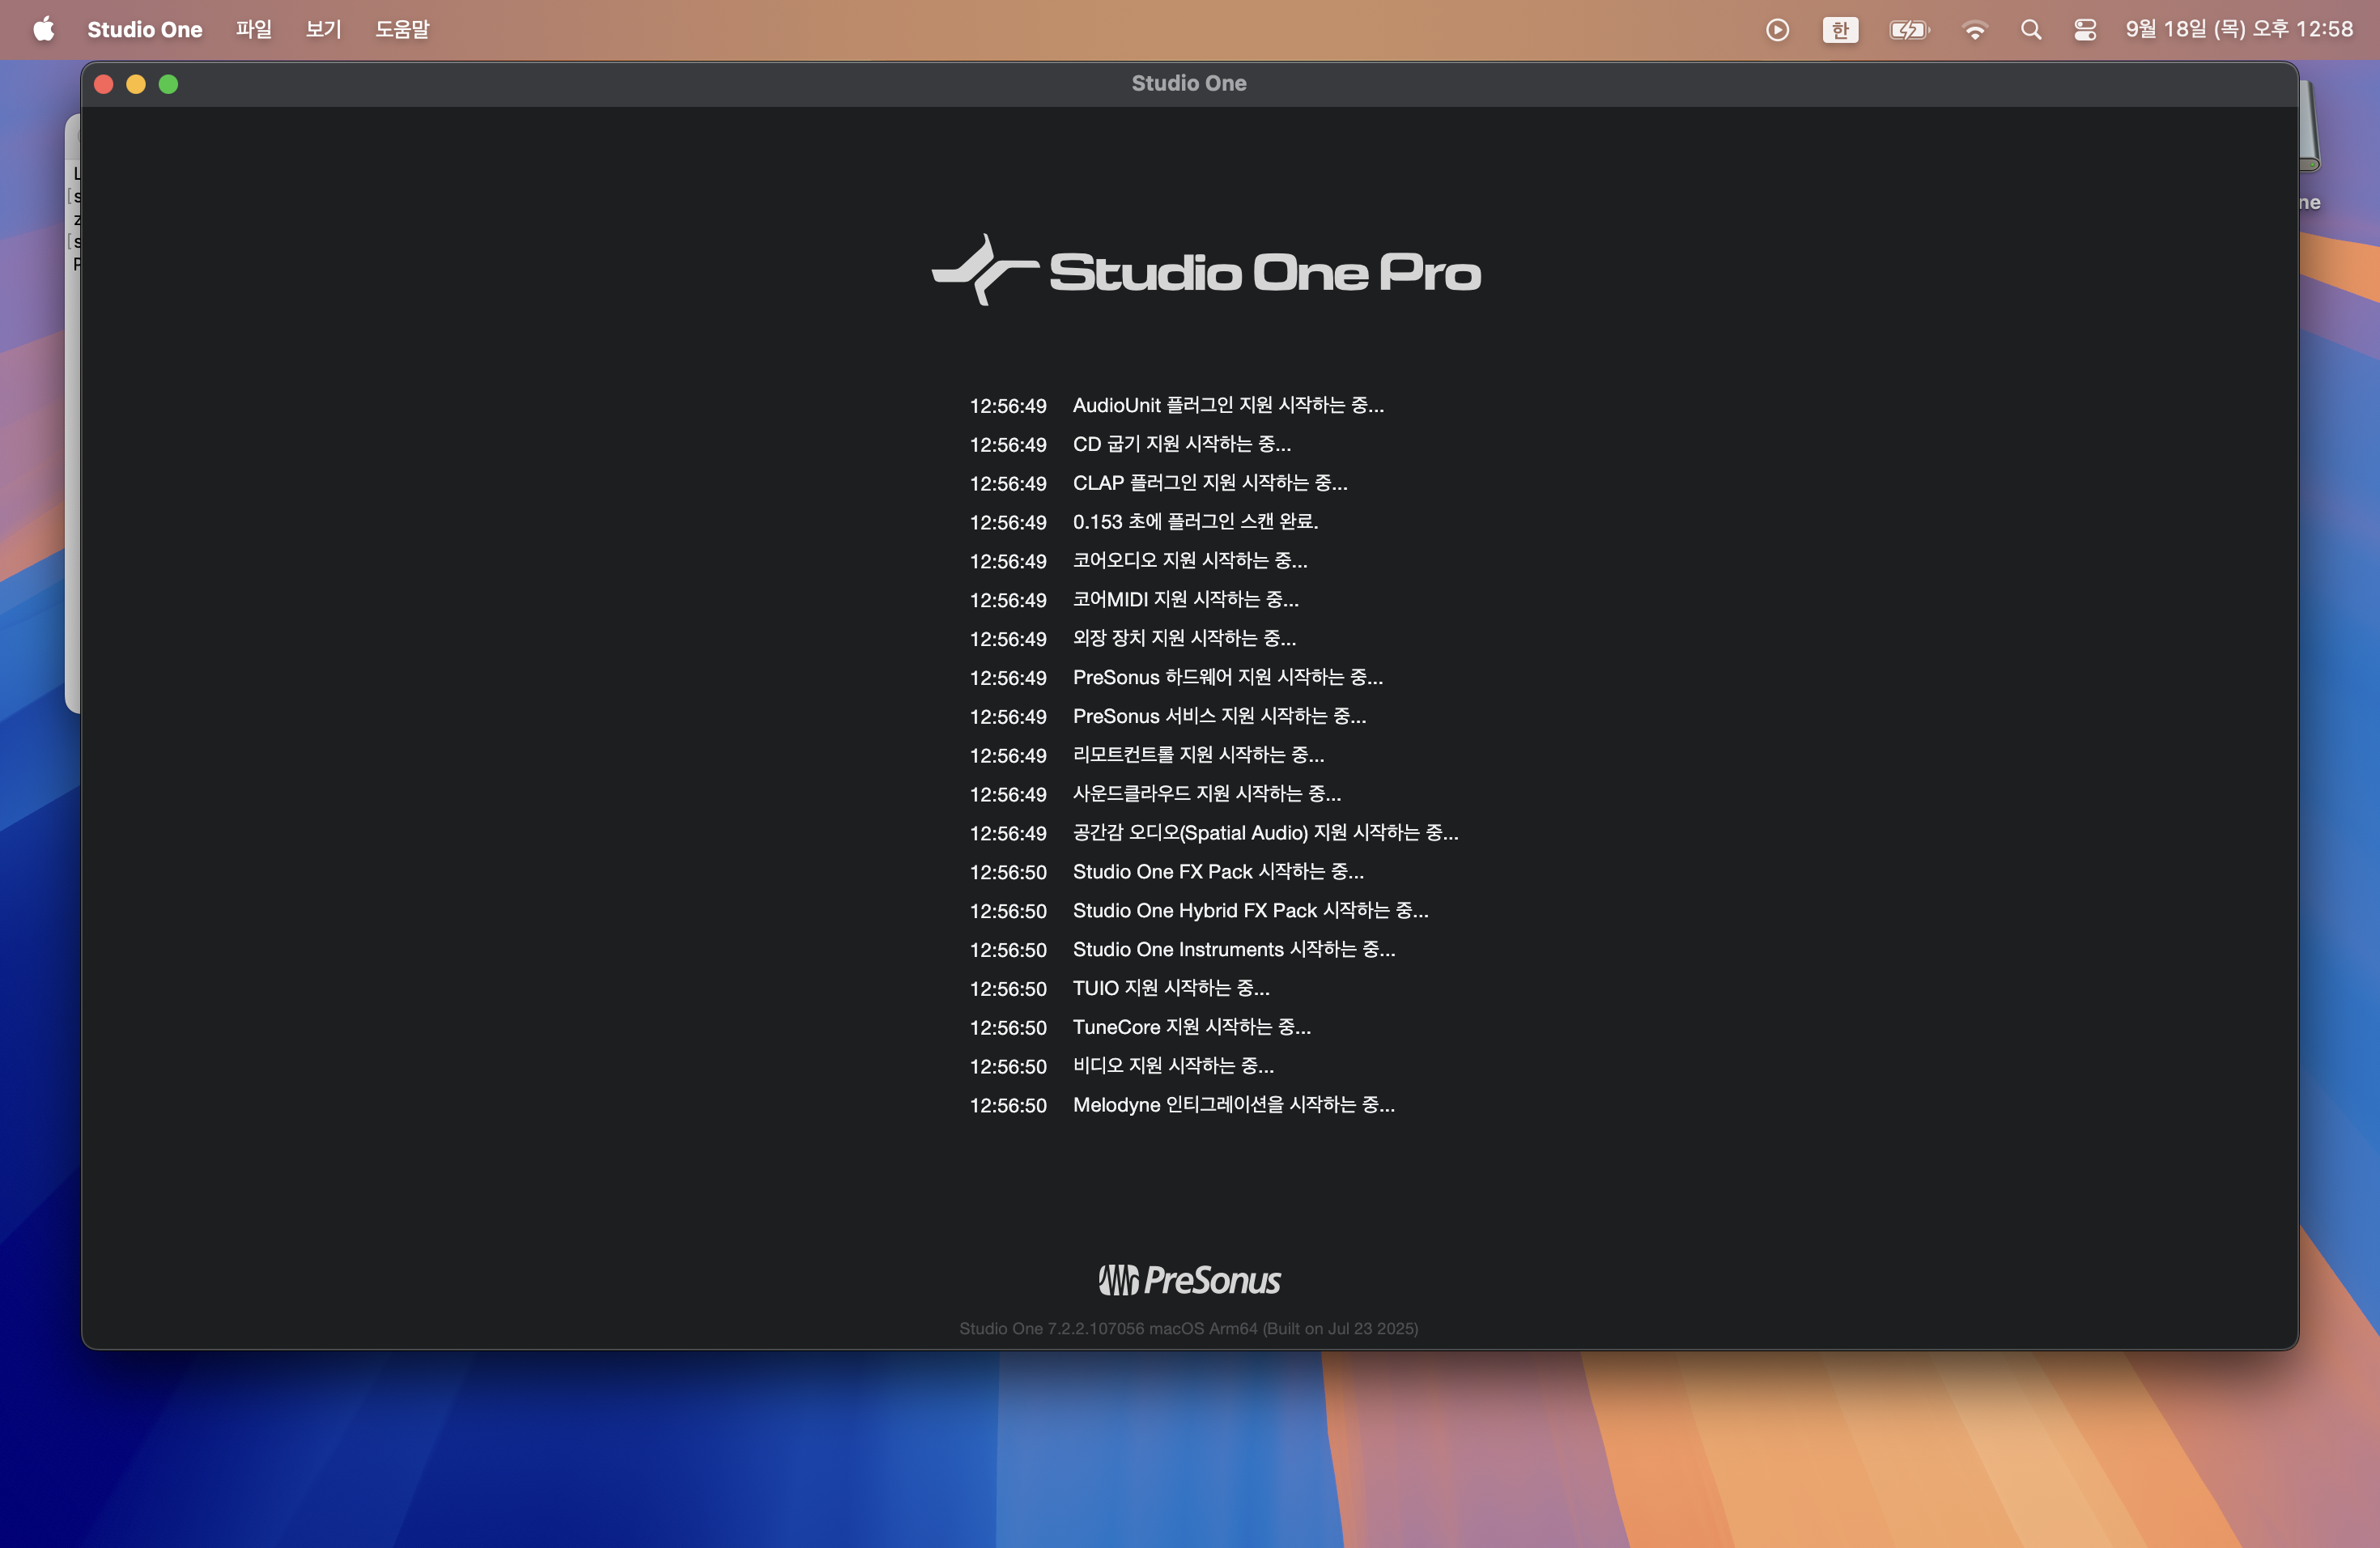2380x1548 pixels.
Task: Click the Studio One Hybrid FX Pack line
Action: (1198, 911)
